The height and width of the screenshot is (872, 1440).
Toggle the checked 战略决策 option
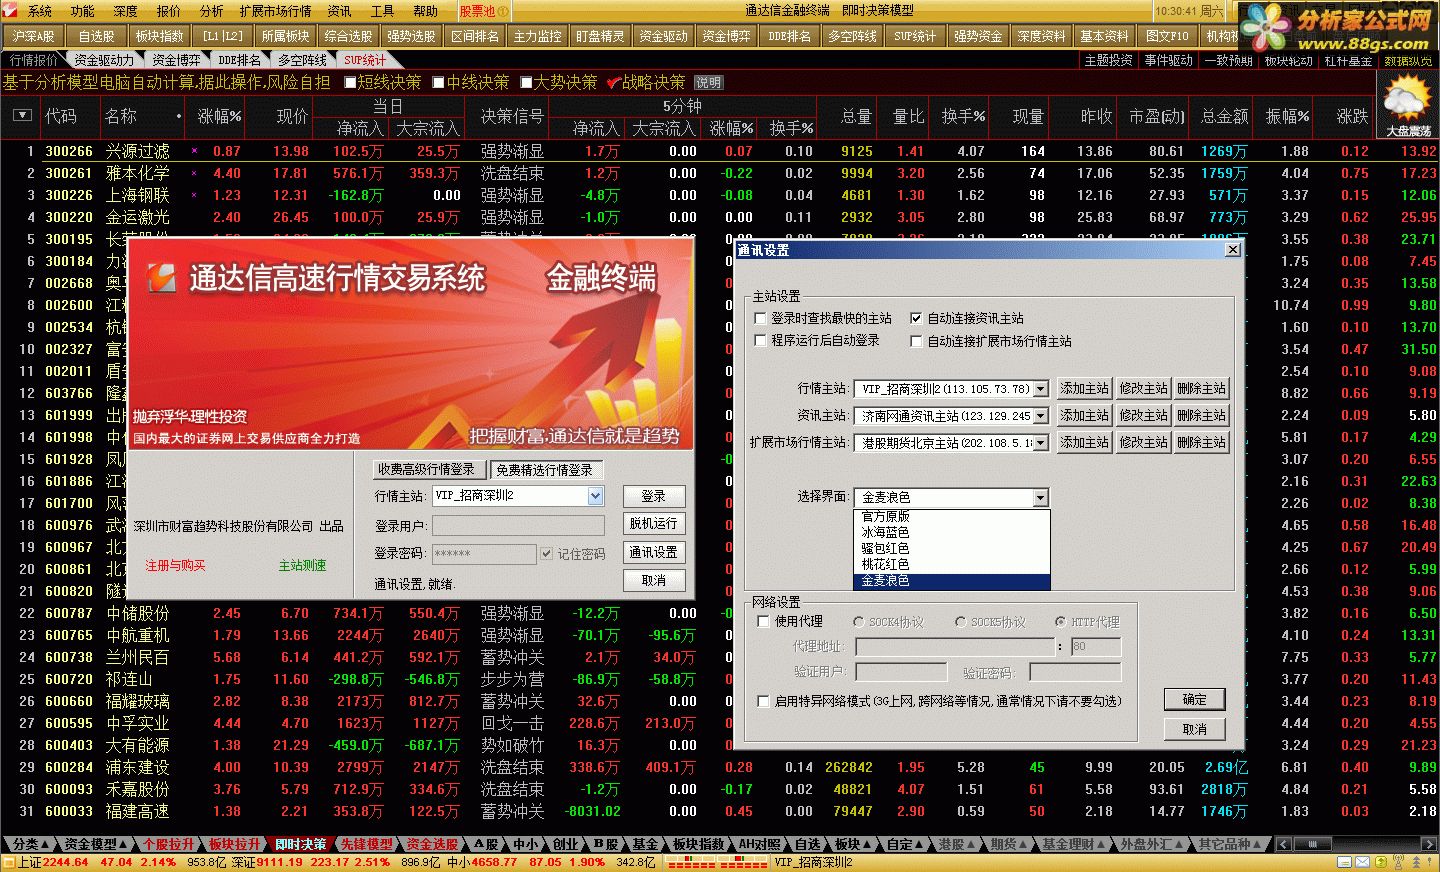[614, 82]
